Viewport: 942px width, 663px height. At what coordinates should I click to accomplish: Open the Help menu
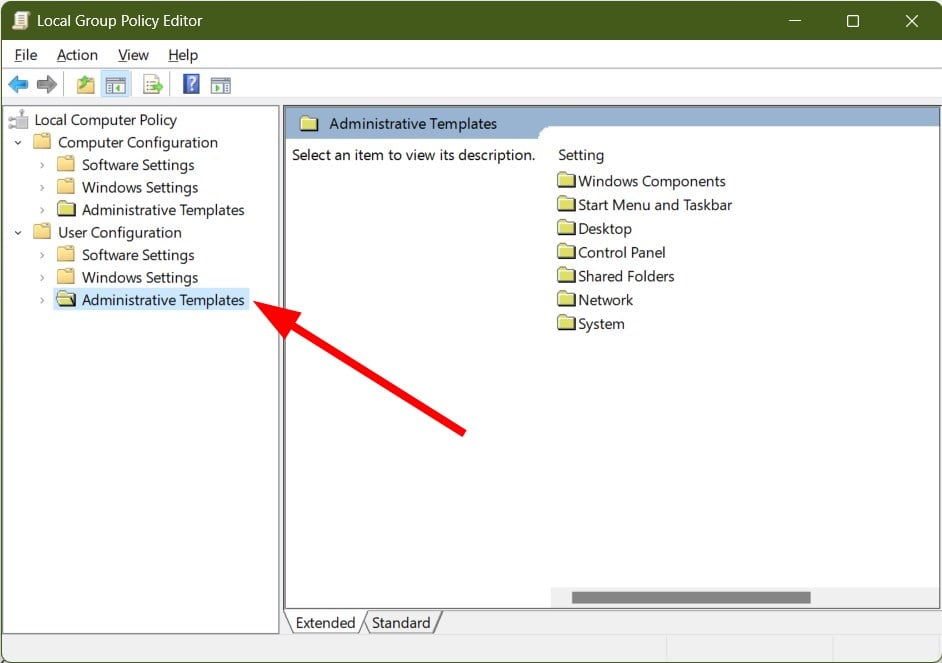[183, 55]
